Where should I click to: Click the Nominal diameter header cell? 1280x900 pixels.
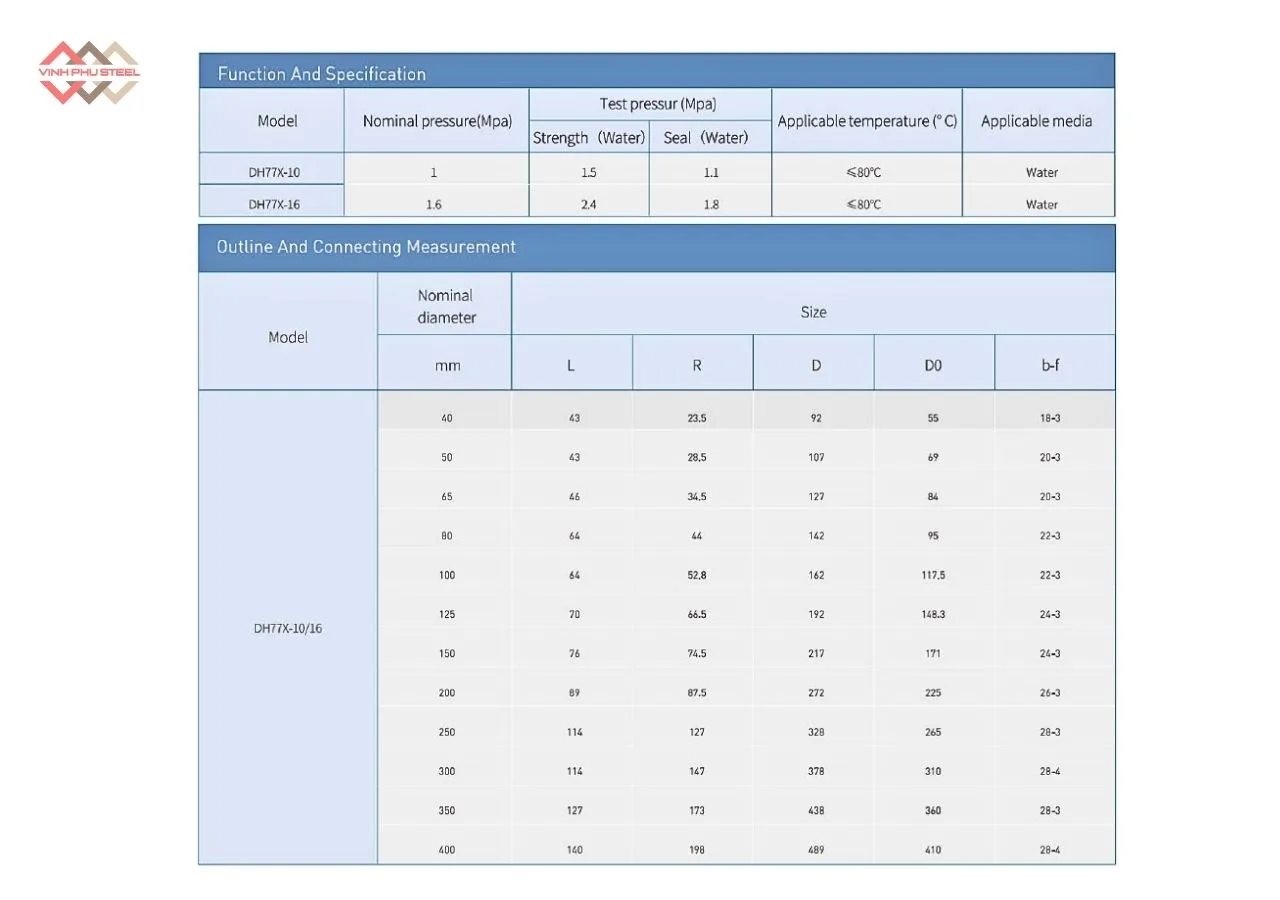446,306
